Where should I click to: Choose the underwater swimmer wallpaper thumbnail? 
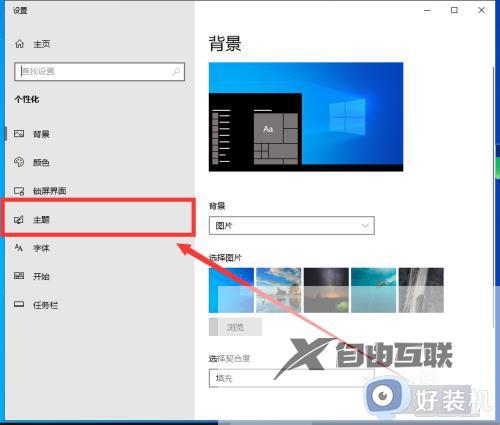[374, 290]
